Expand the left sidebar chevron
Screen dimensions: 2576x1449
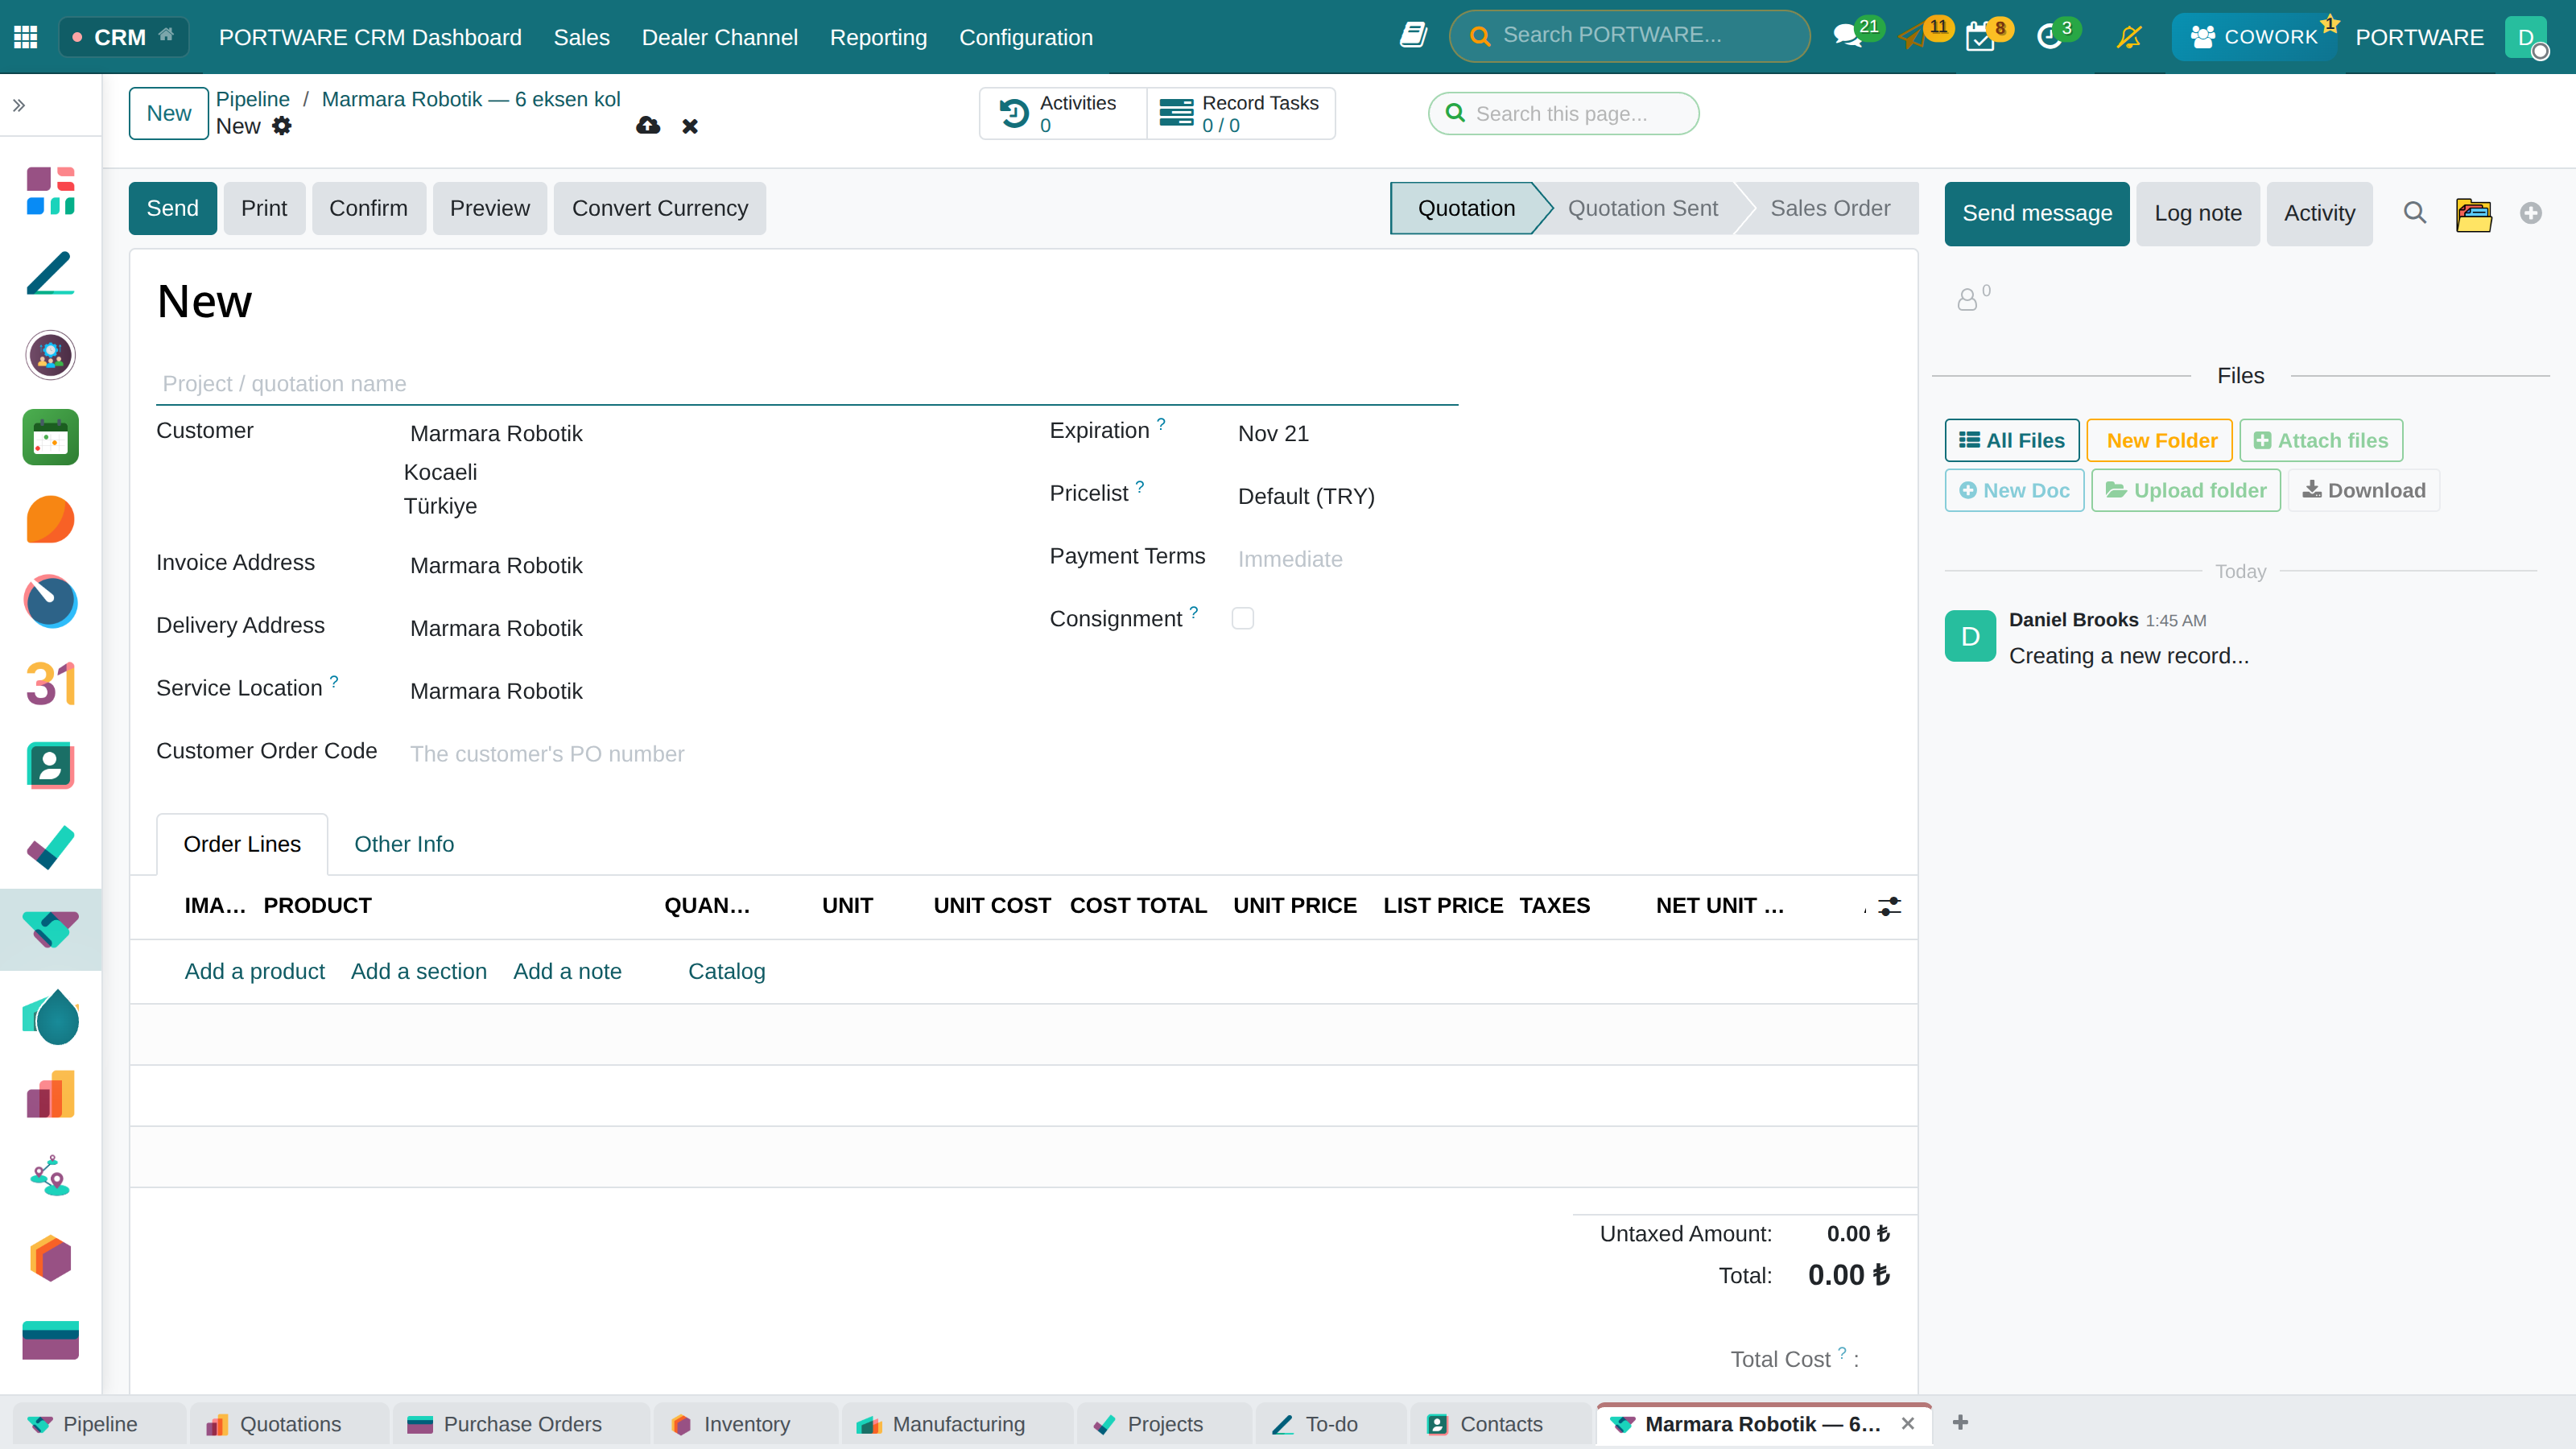pos(19,105)
